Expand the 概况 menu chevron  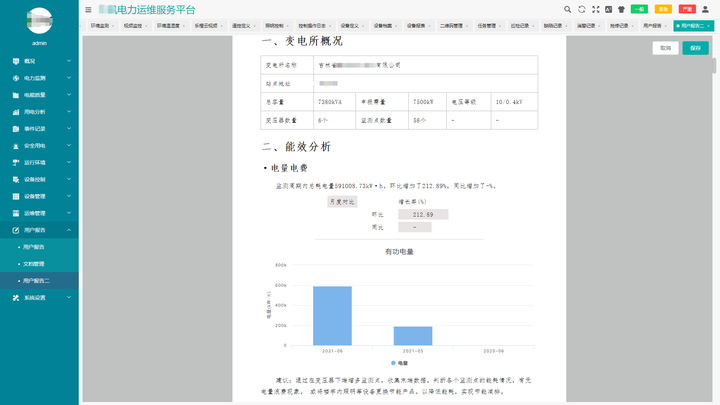click(69, 61)
